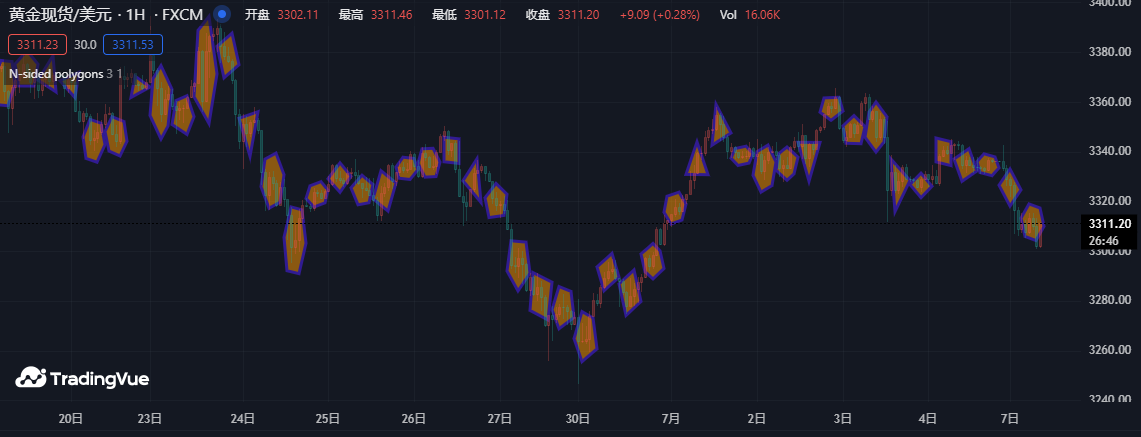The width and height of the screenshot is (1141, 437).
Task: Click the red sell price 3311.23 button
Action: pos(37,45)
